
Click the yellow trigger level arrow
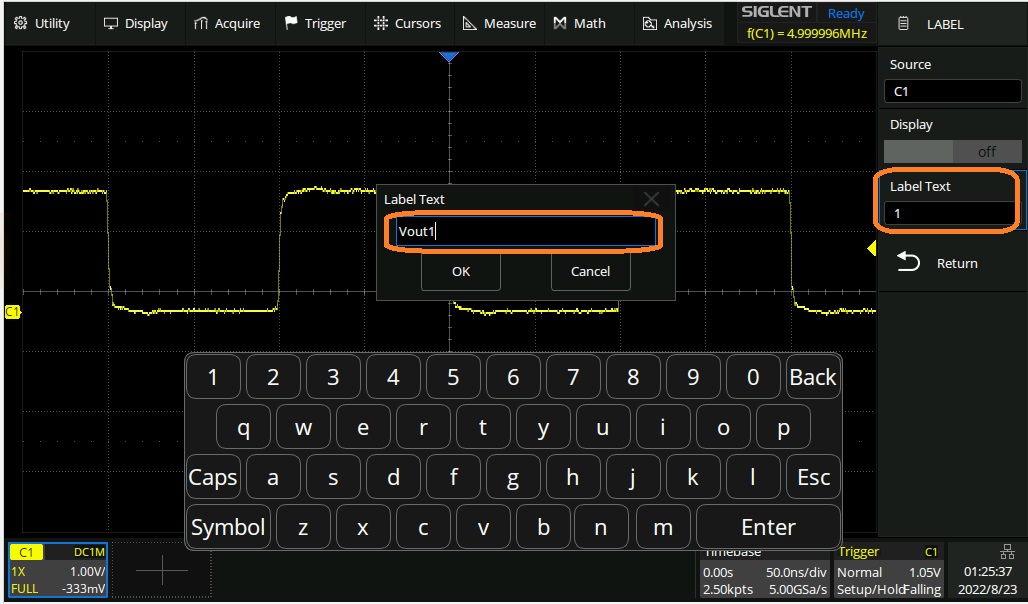871,249
